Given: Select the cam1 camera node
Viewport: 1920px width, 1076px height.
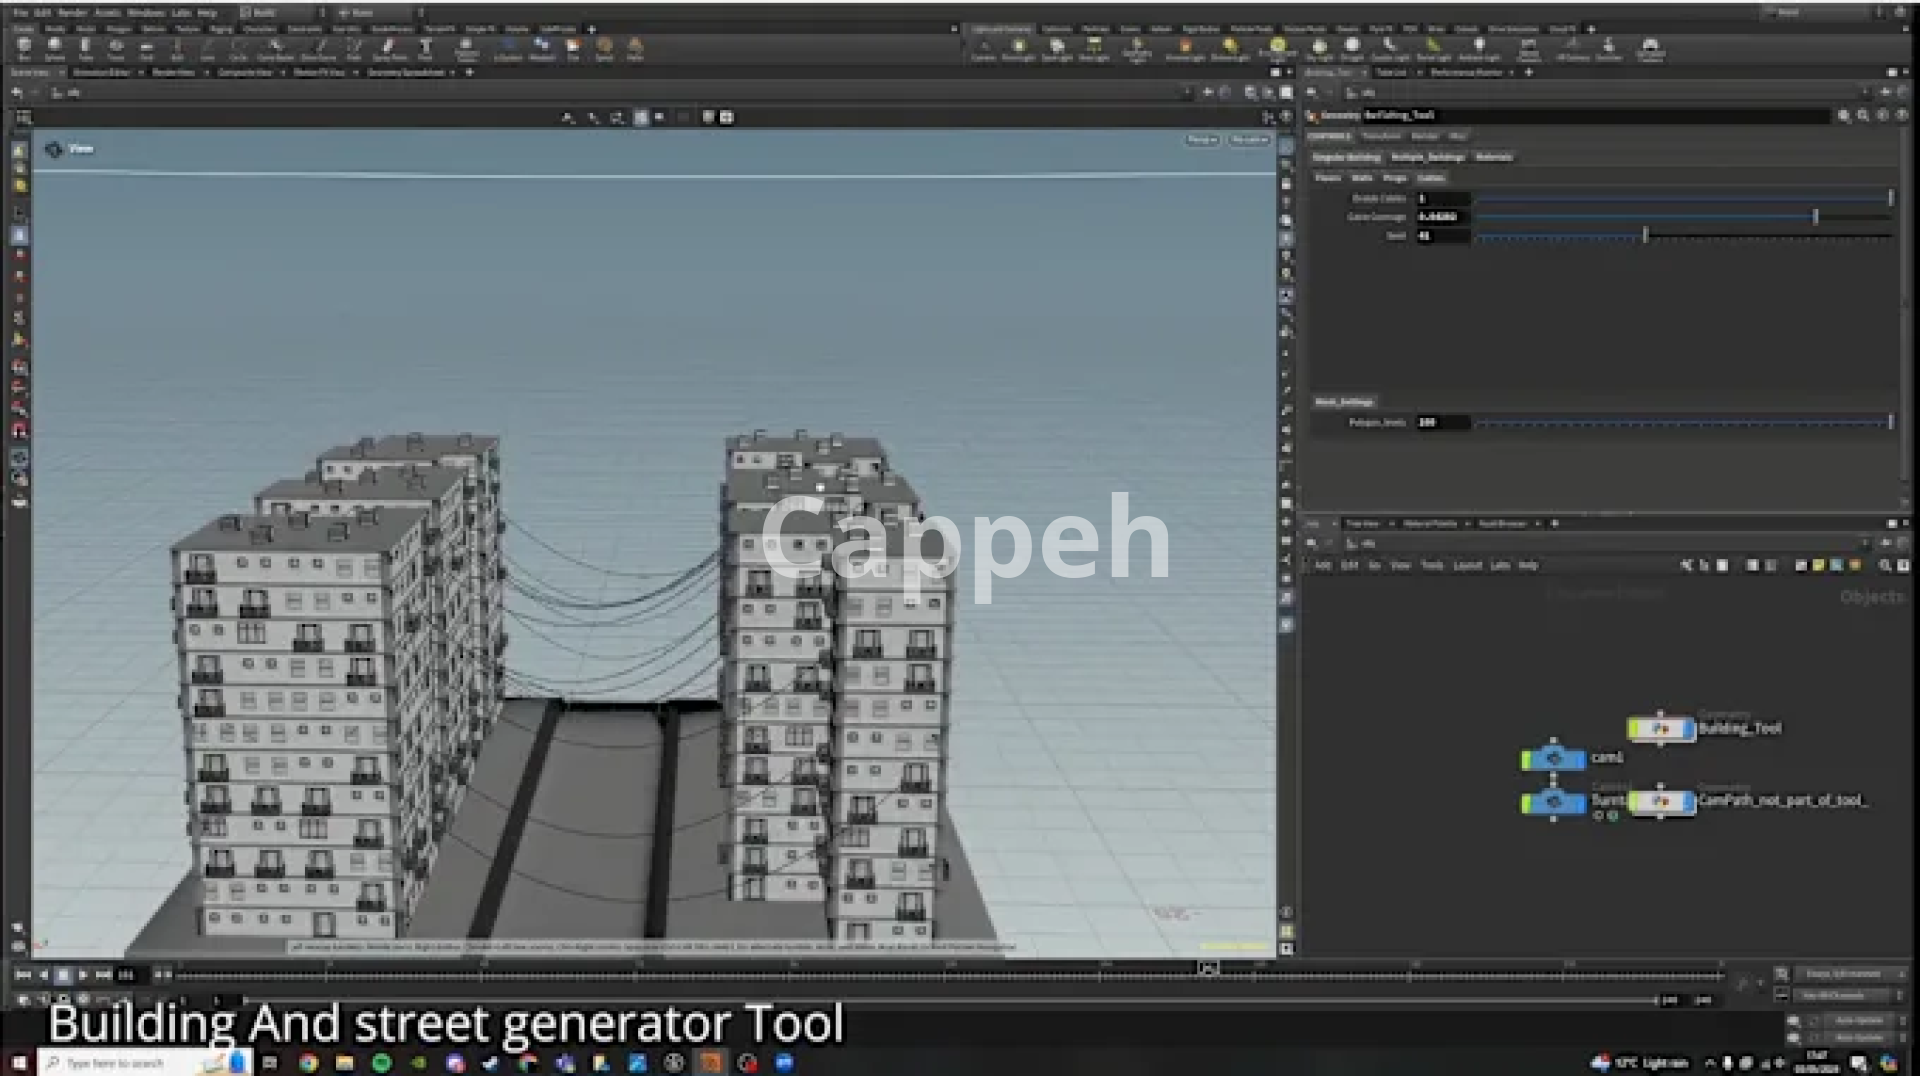Looking at the screenshot, I should [x=1553, y=759].
